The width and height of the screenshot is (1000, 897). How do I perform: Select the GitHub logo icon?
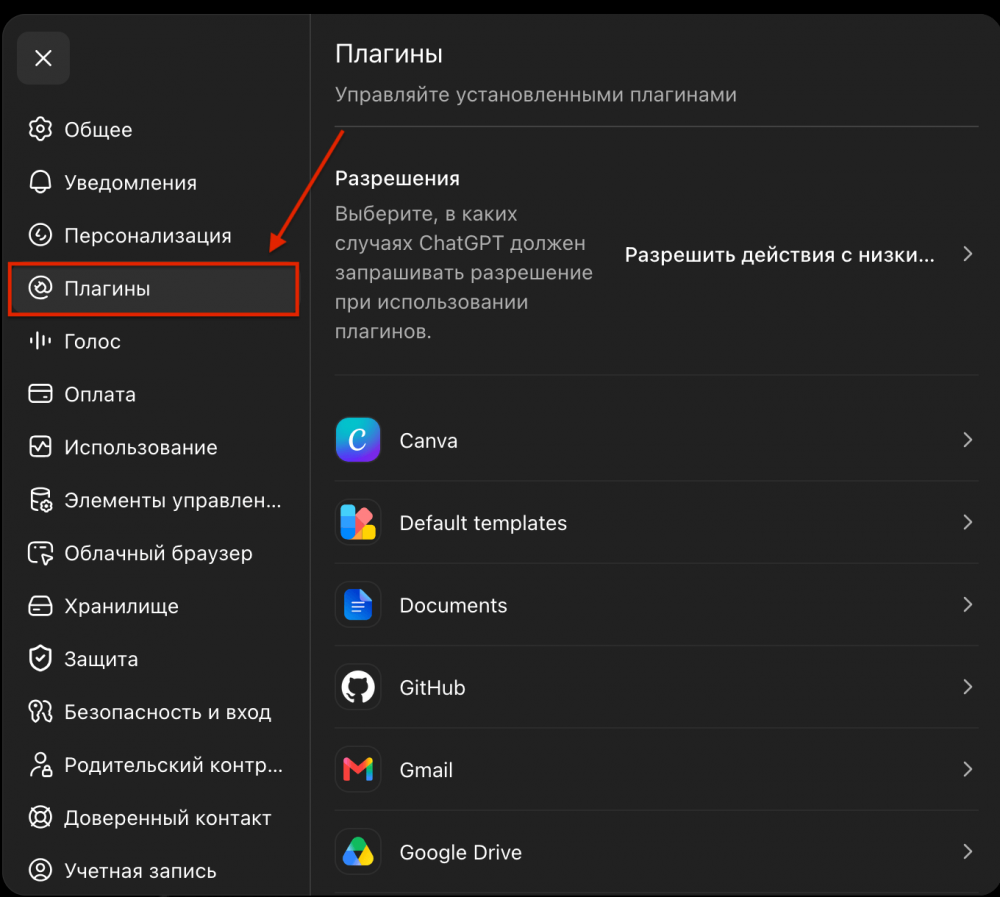(358, 687)
